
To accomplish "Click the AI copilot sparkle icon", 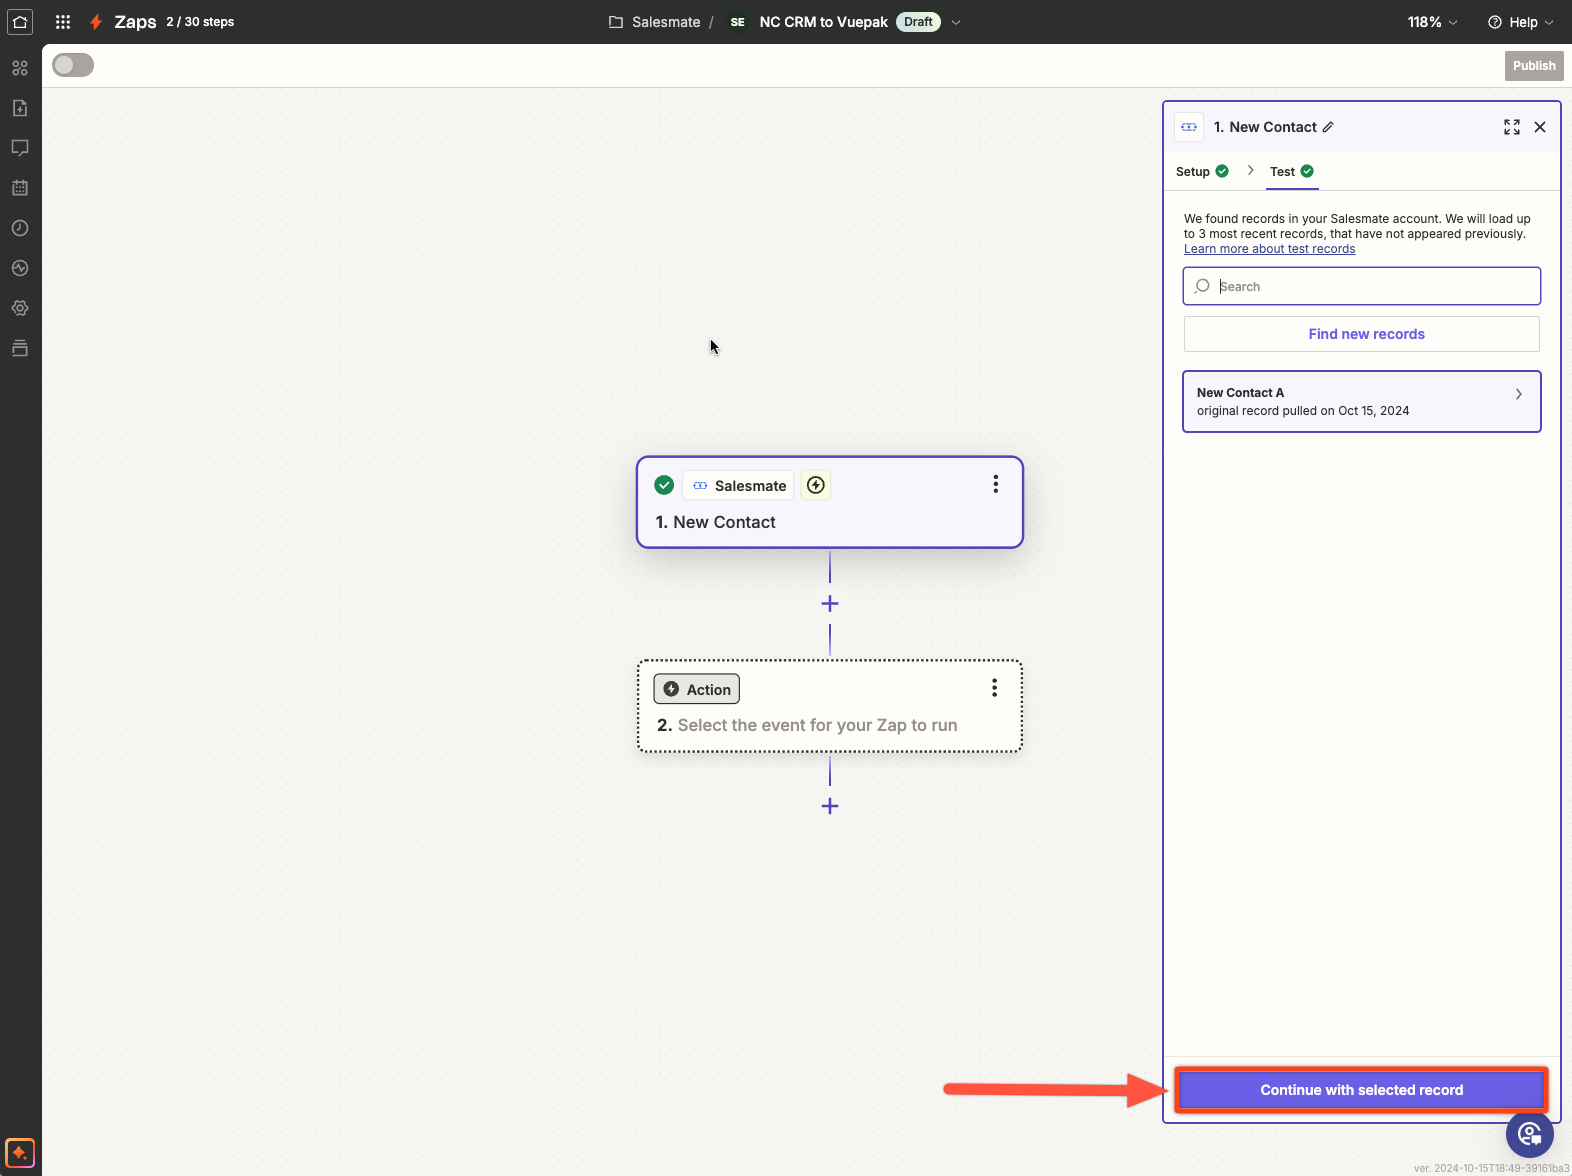I will 20,1152.
